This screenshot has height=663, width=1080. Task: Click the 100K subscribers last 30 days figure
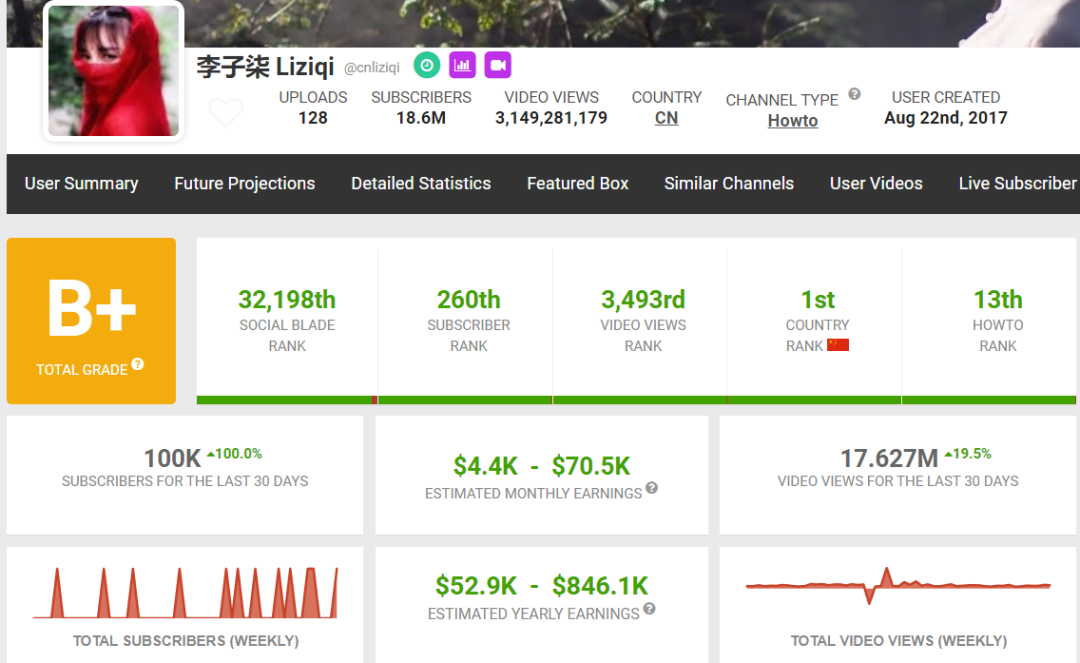click(172, 459)
